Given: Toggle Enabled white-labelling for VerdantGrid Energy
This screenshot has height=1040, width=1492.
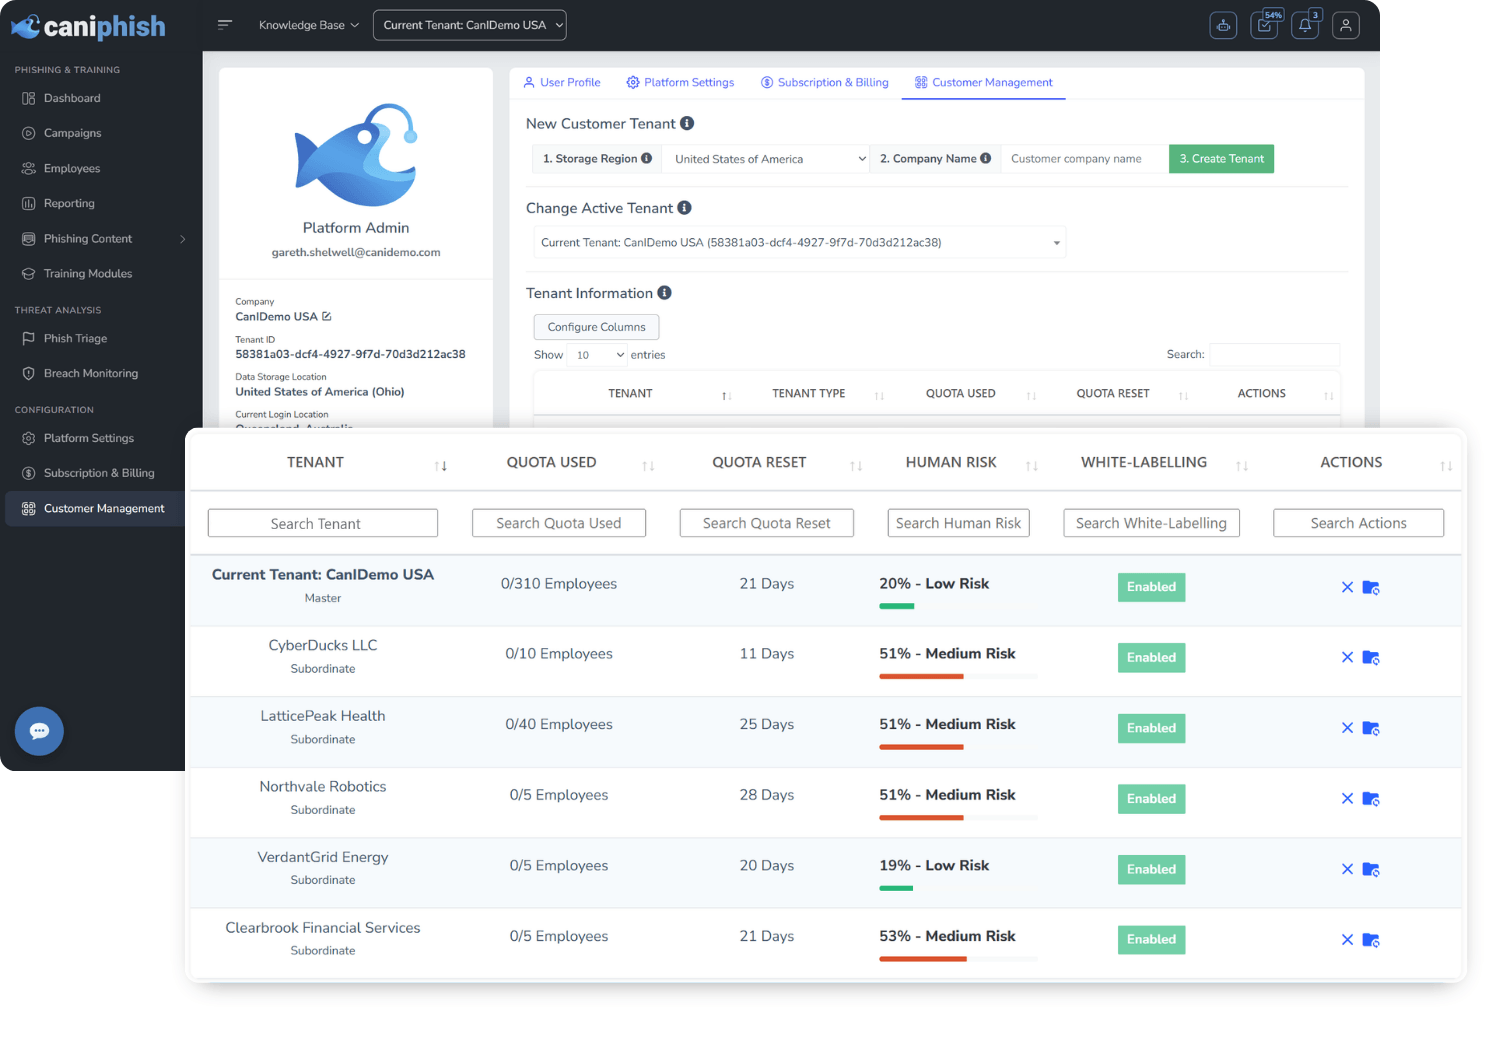Looking at the screenshot, I should pyautogui.click(x=1151, y=869).
